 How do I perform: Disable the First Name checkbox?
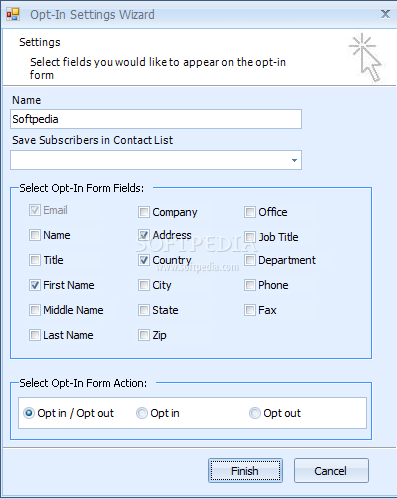[35, 285]
